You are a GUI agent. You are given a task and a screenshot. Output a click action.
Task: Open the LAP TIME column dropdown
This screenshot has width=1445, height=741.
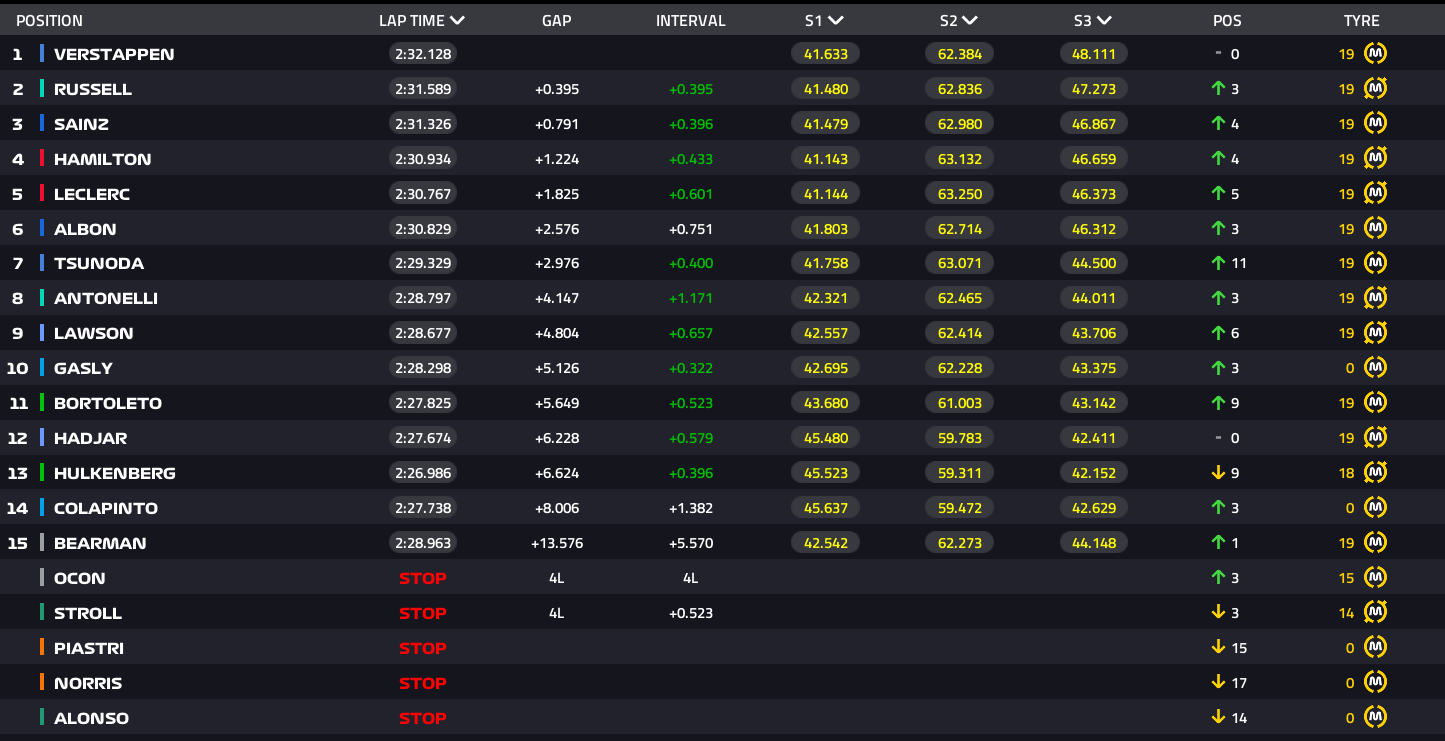[457, 20]
